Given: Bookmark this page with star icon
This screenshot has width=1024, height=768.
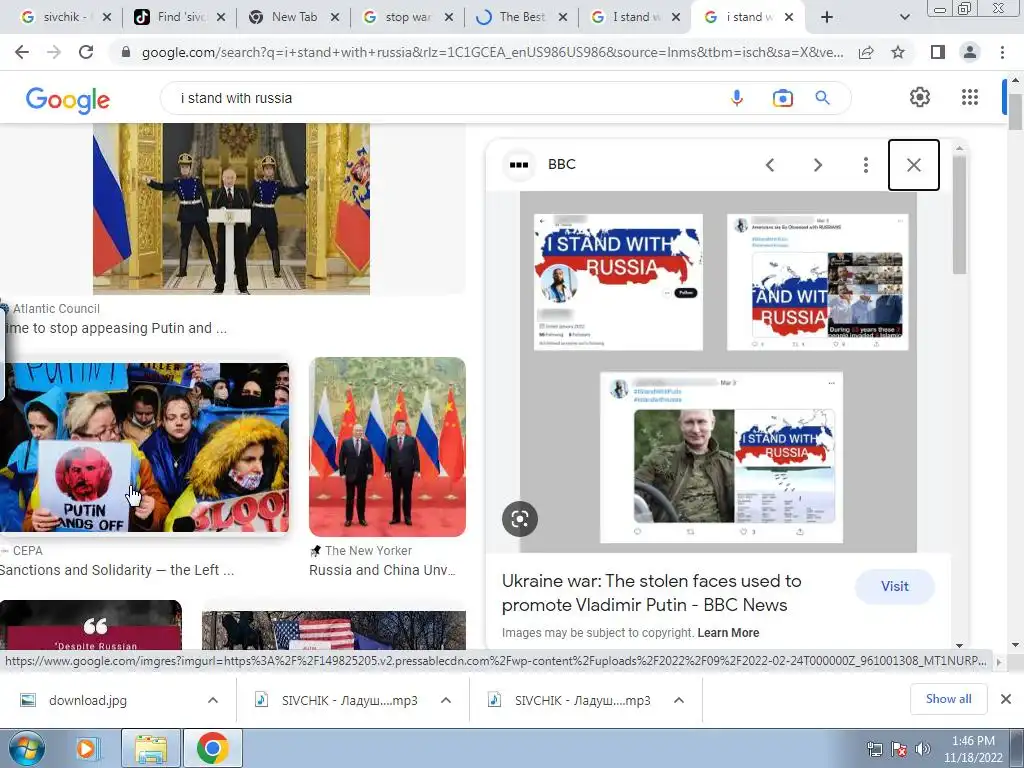Looking at the screenshot, I should coord(898,52).
